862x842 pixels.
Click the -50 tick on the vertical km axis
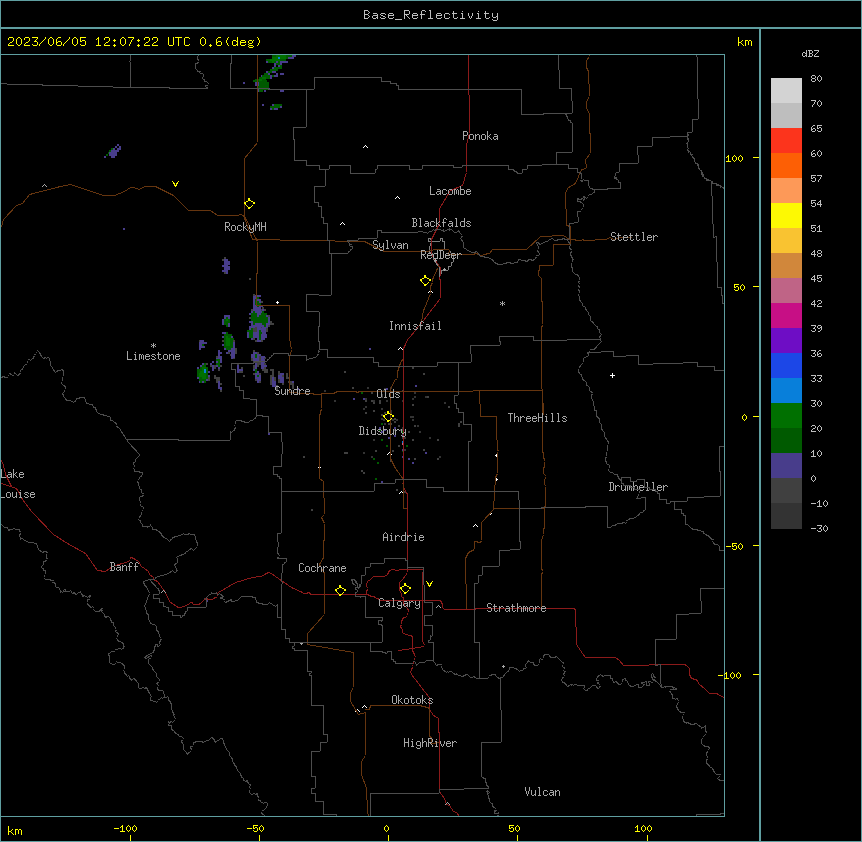(x=734, y=546)
